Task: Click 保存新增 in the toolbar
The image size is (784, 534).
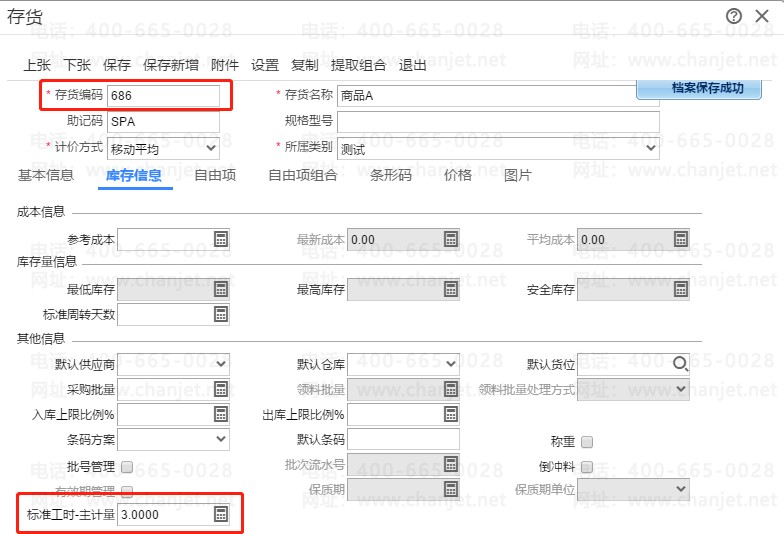Action: click(170, 65)
